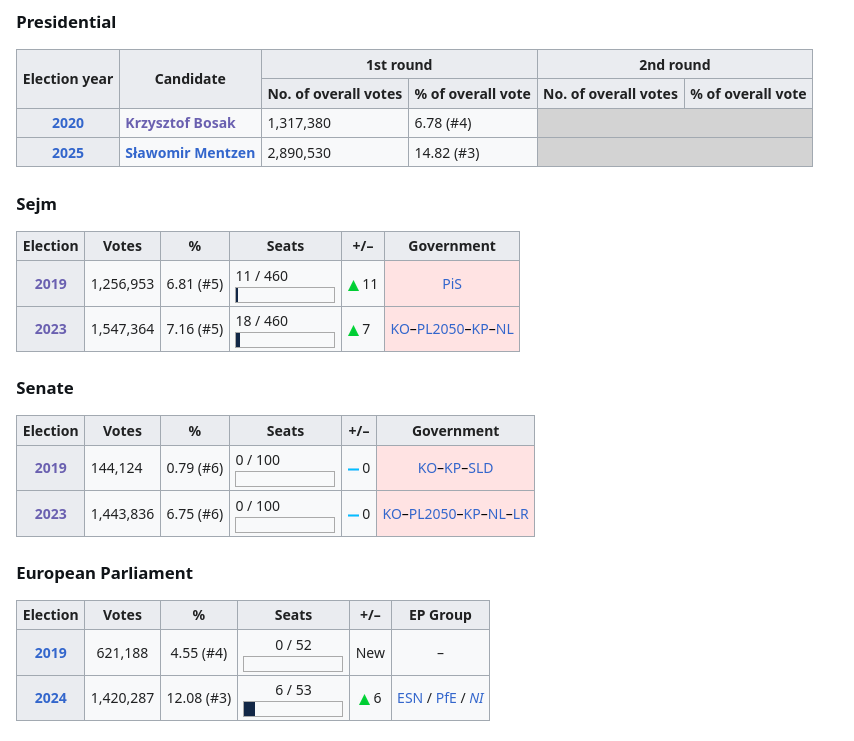
Task: Select the 1,420,287 votes cell
Action: 123,698
